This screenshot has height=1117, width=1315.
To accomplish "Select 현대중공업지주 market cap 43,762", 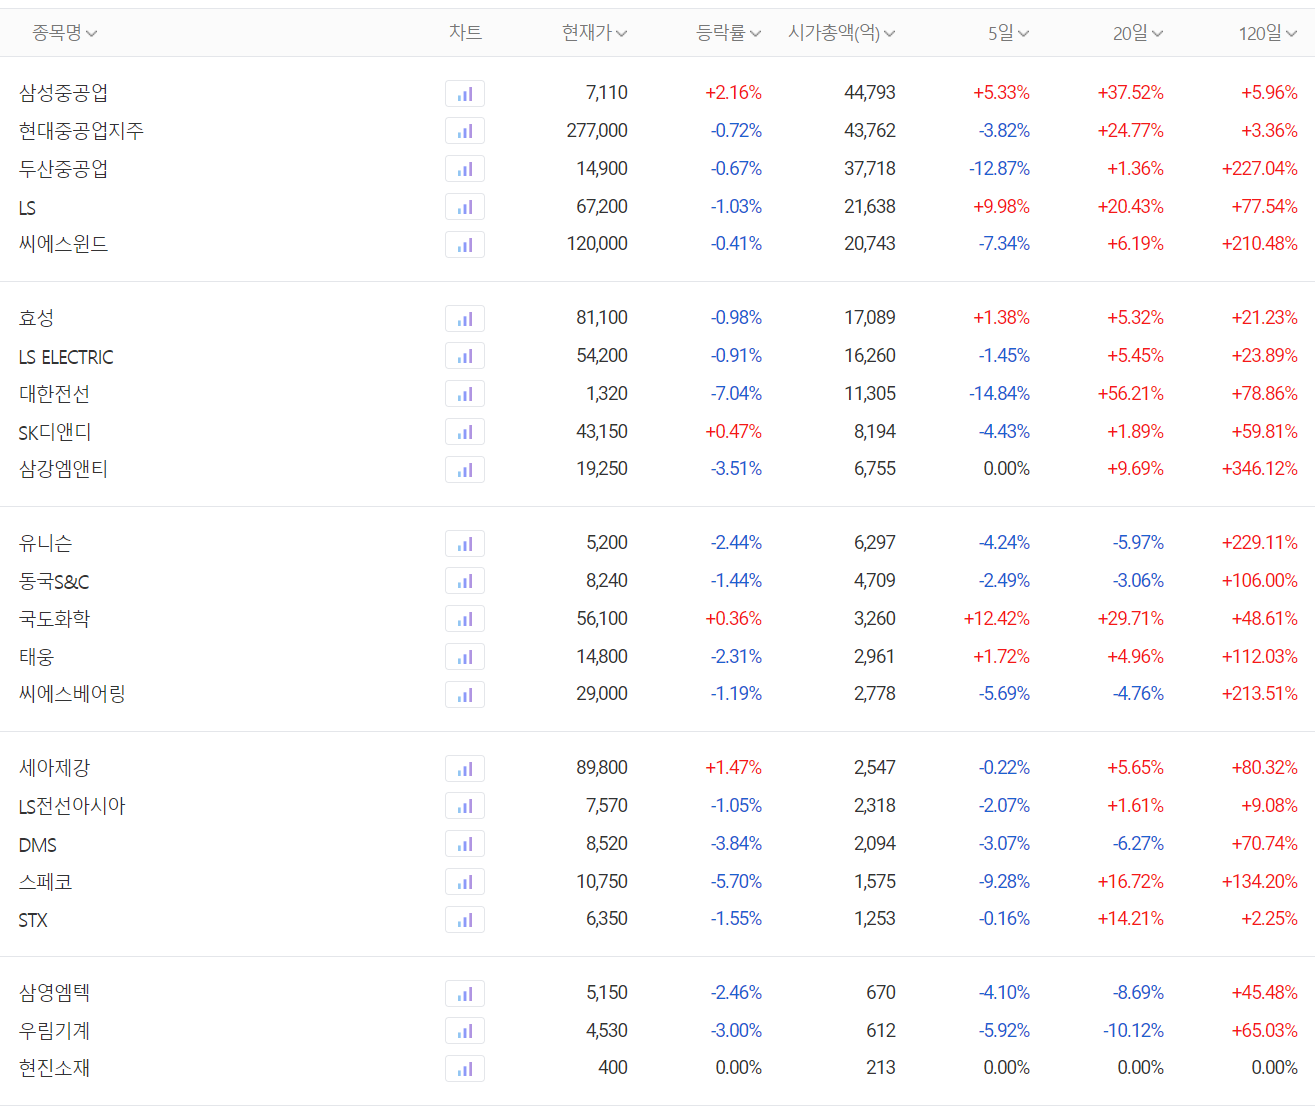I will (x=870, y=131).
